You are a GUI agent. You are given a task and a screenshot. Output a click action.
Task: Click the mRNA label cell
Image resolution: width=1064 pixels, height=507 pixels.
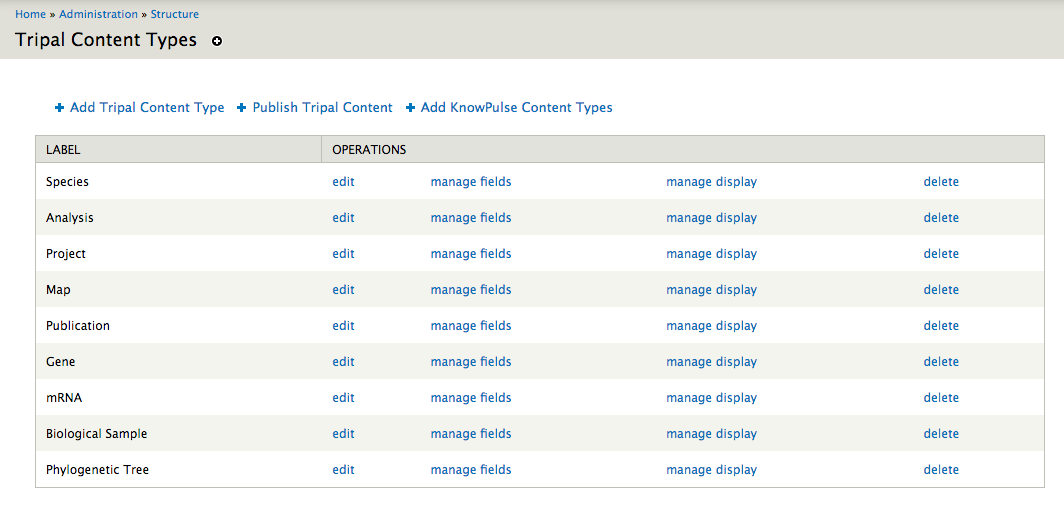point(178,398)
